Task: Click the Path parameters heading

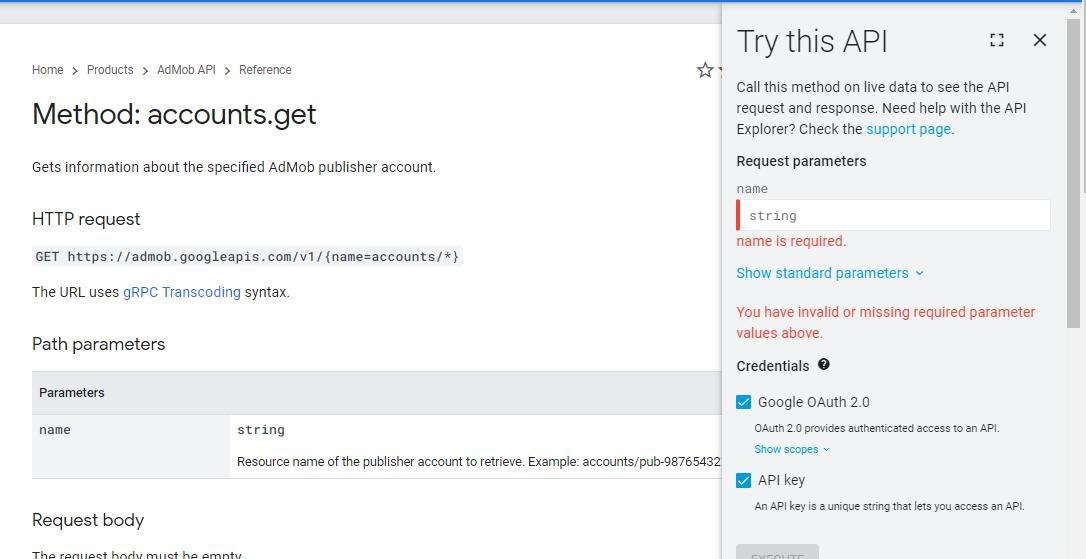Action: tap(98, 344)
